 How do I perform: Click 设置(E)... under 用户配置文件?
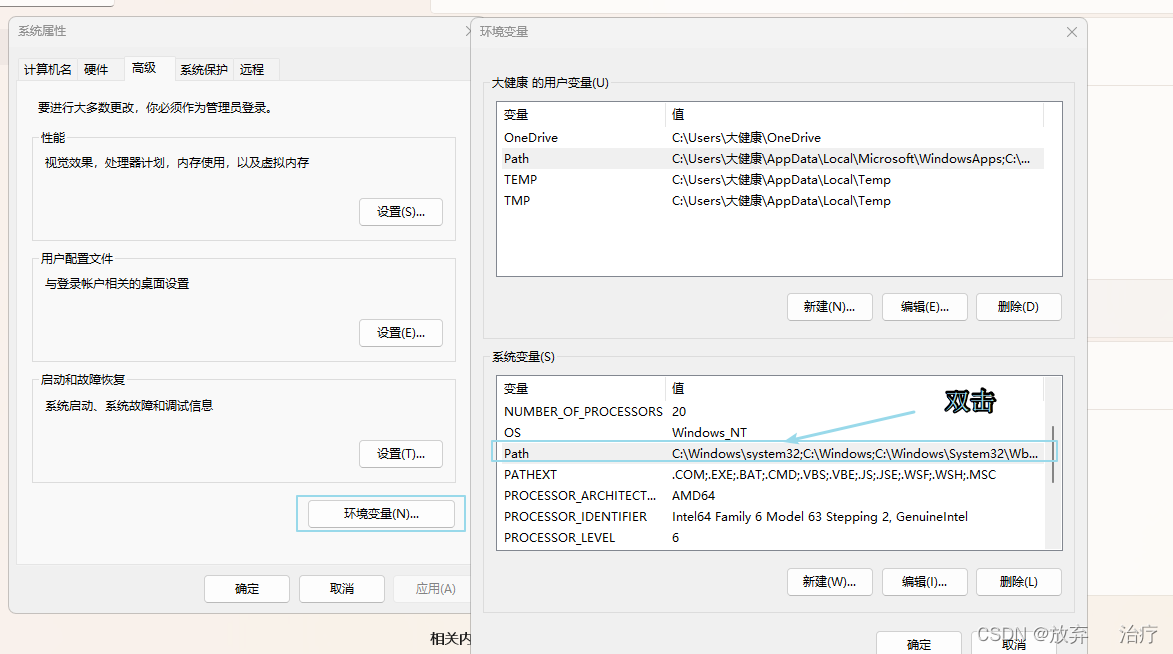[x=401, y=333]
